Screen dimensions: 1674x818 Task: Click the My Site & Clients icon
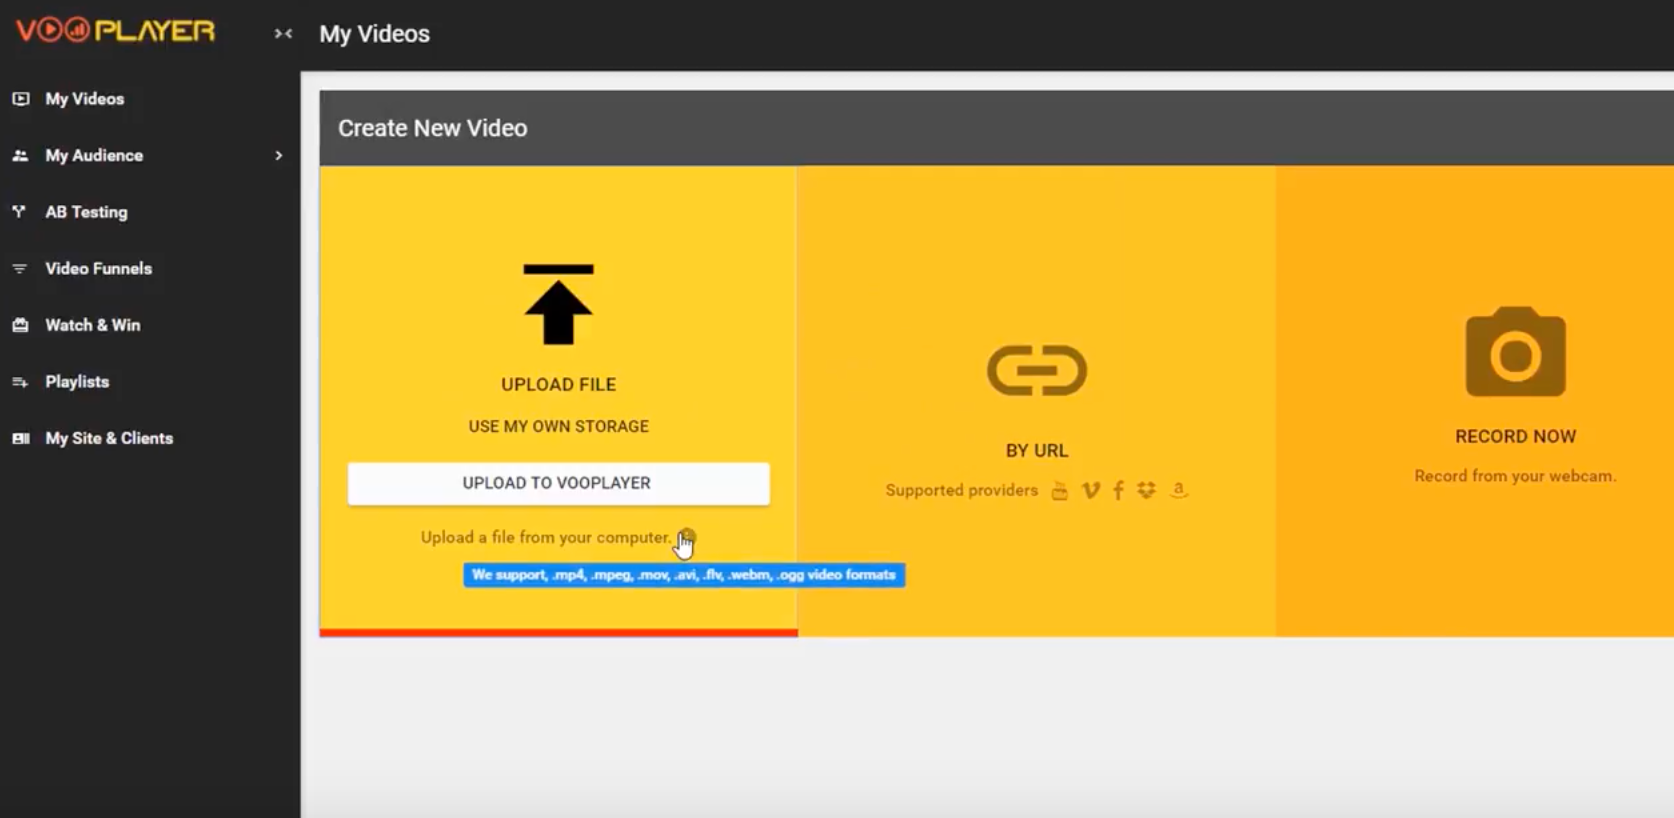pos(20,438)
